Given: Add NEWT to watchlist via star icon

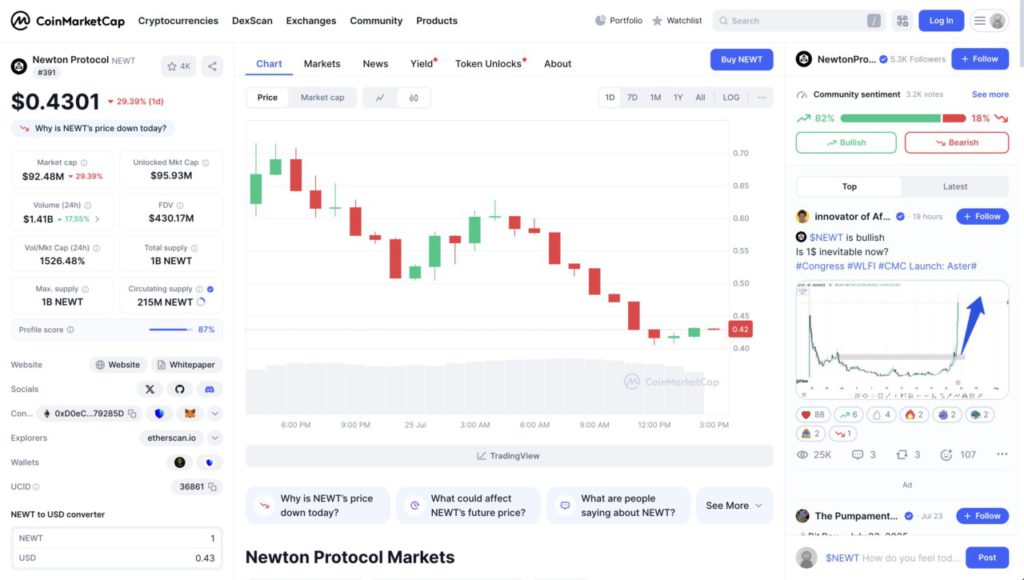Looking at the screenshot, I should (179, 67).
